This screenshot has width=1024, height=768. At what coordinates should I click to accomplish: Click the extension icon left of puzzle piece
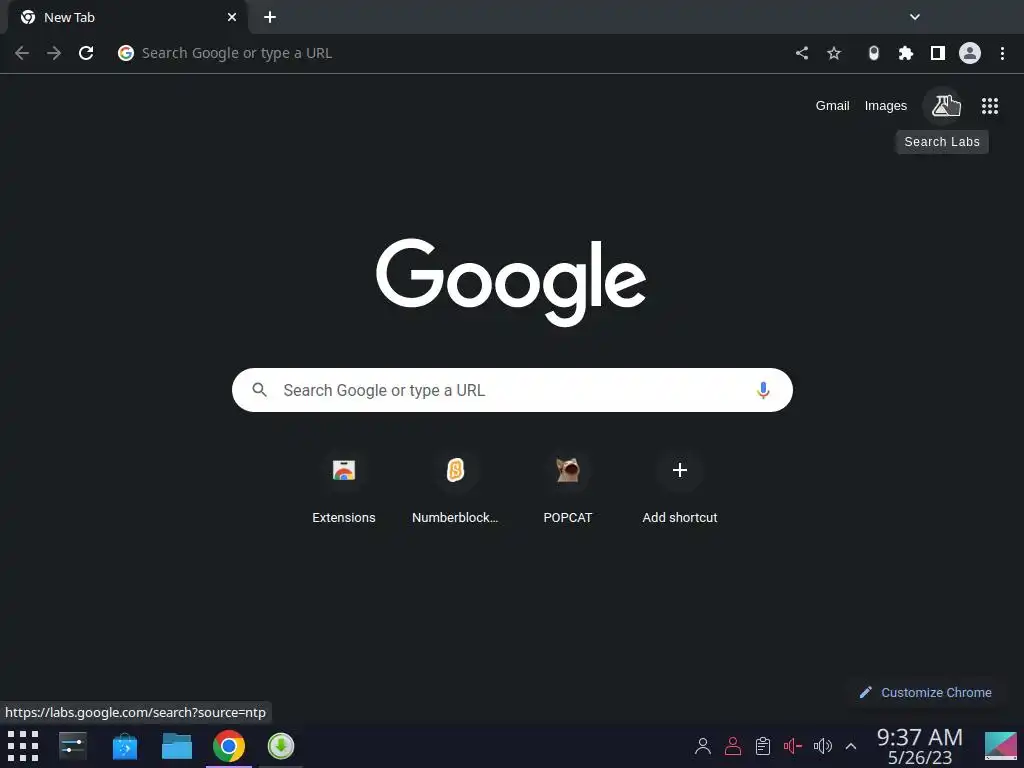point(873,53)
